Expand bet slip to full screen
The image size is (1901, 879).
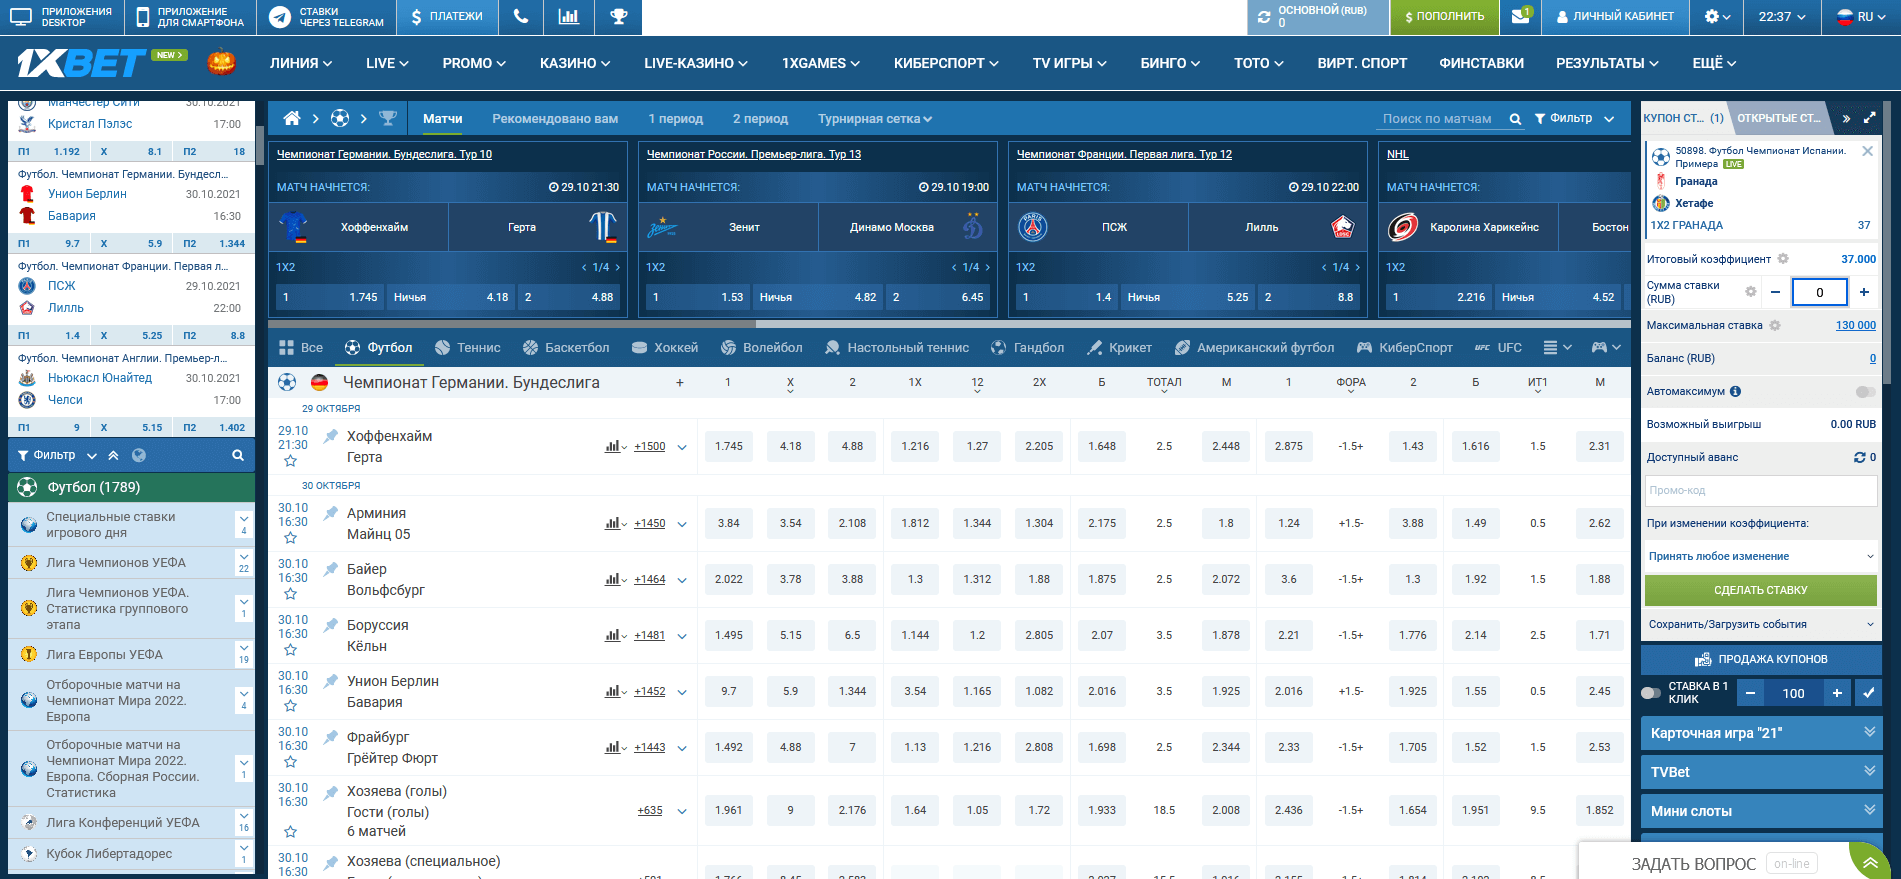click(x=1869, y=118)
